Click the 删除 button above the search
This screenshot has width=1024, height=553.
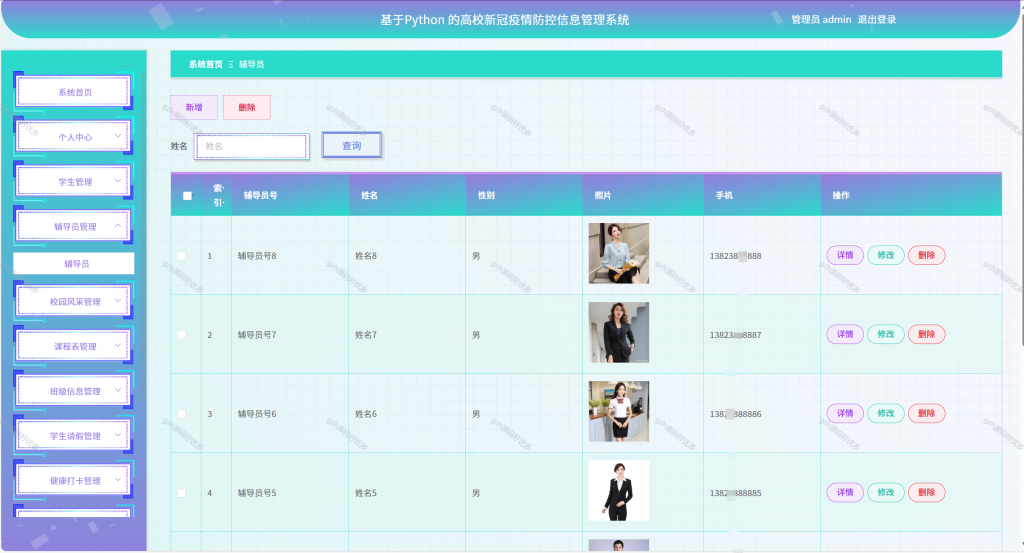click(x=247, y=107)
